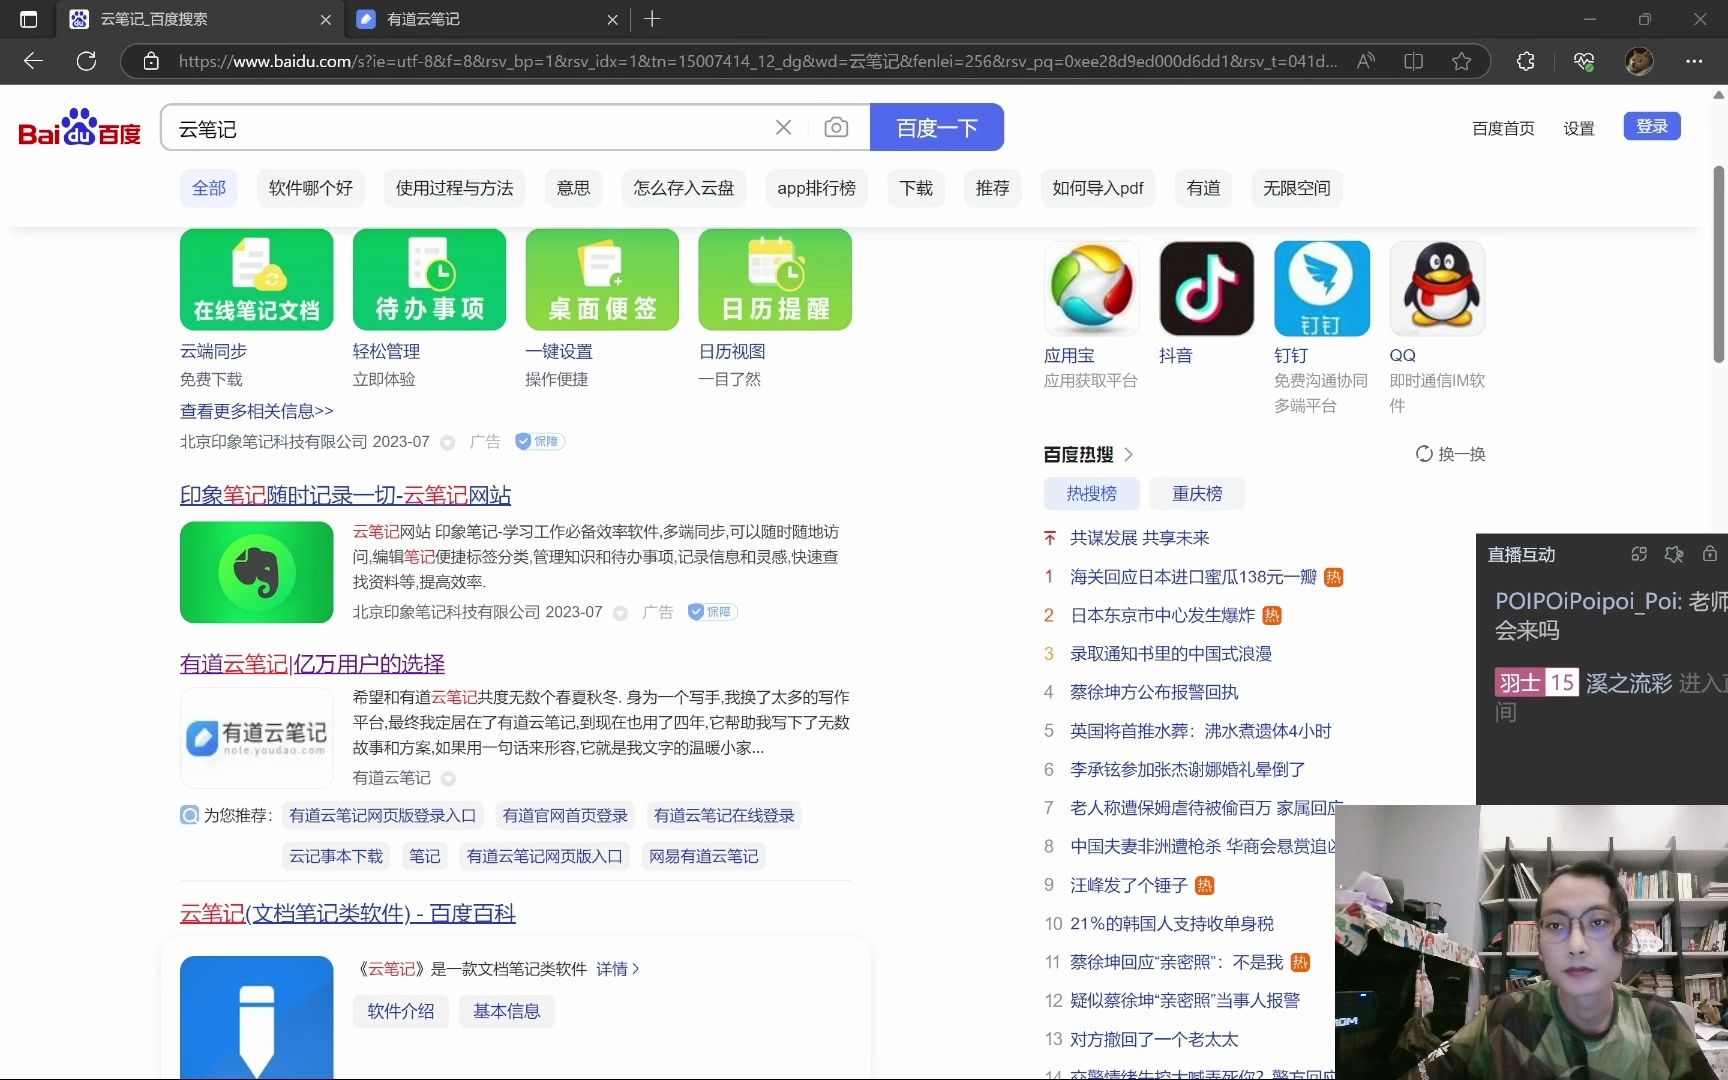The height and width of the screenshot is (1080, 1728).
Task: Select the app排行榜 filter
Action: click(816, 188)
